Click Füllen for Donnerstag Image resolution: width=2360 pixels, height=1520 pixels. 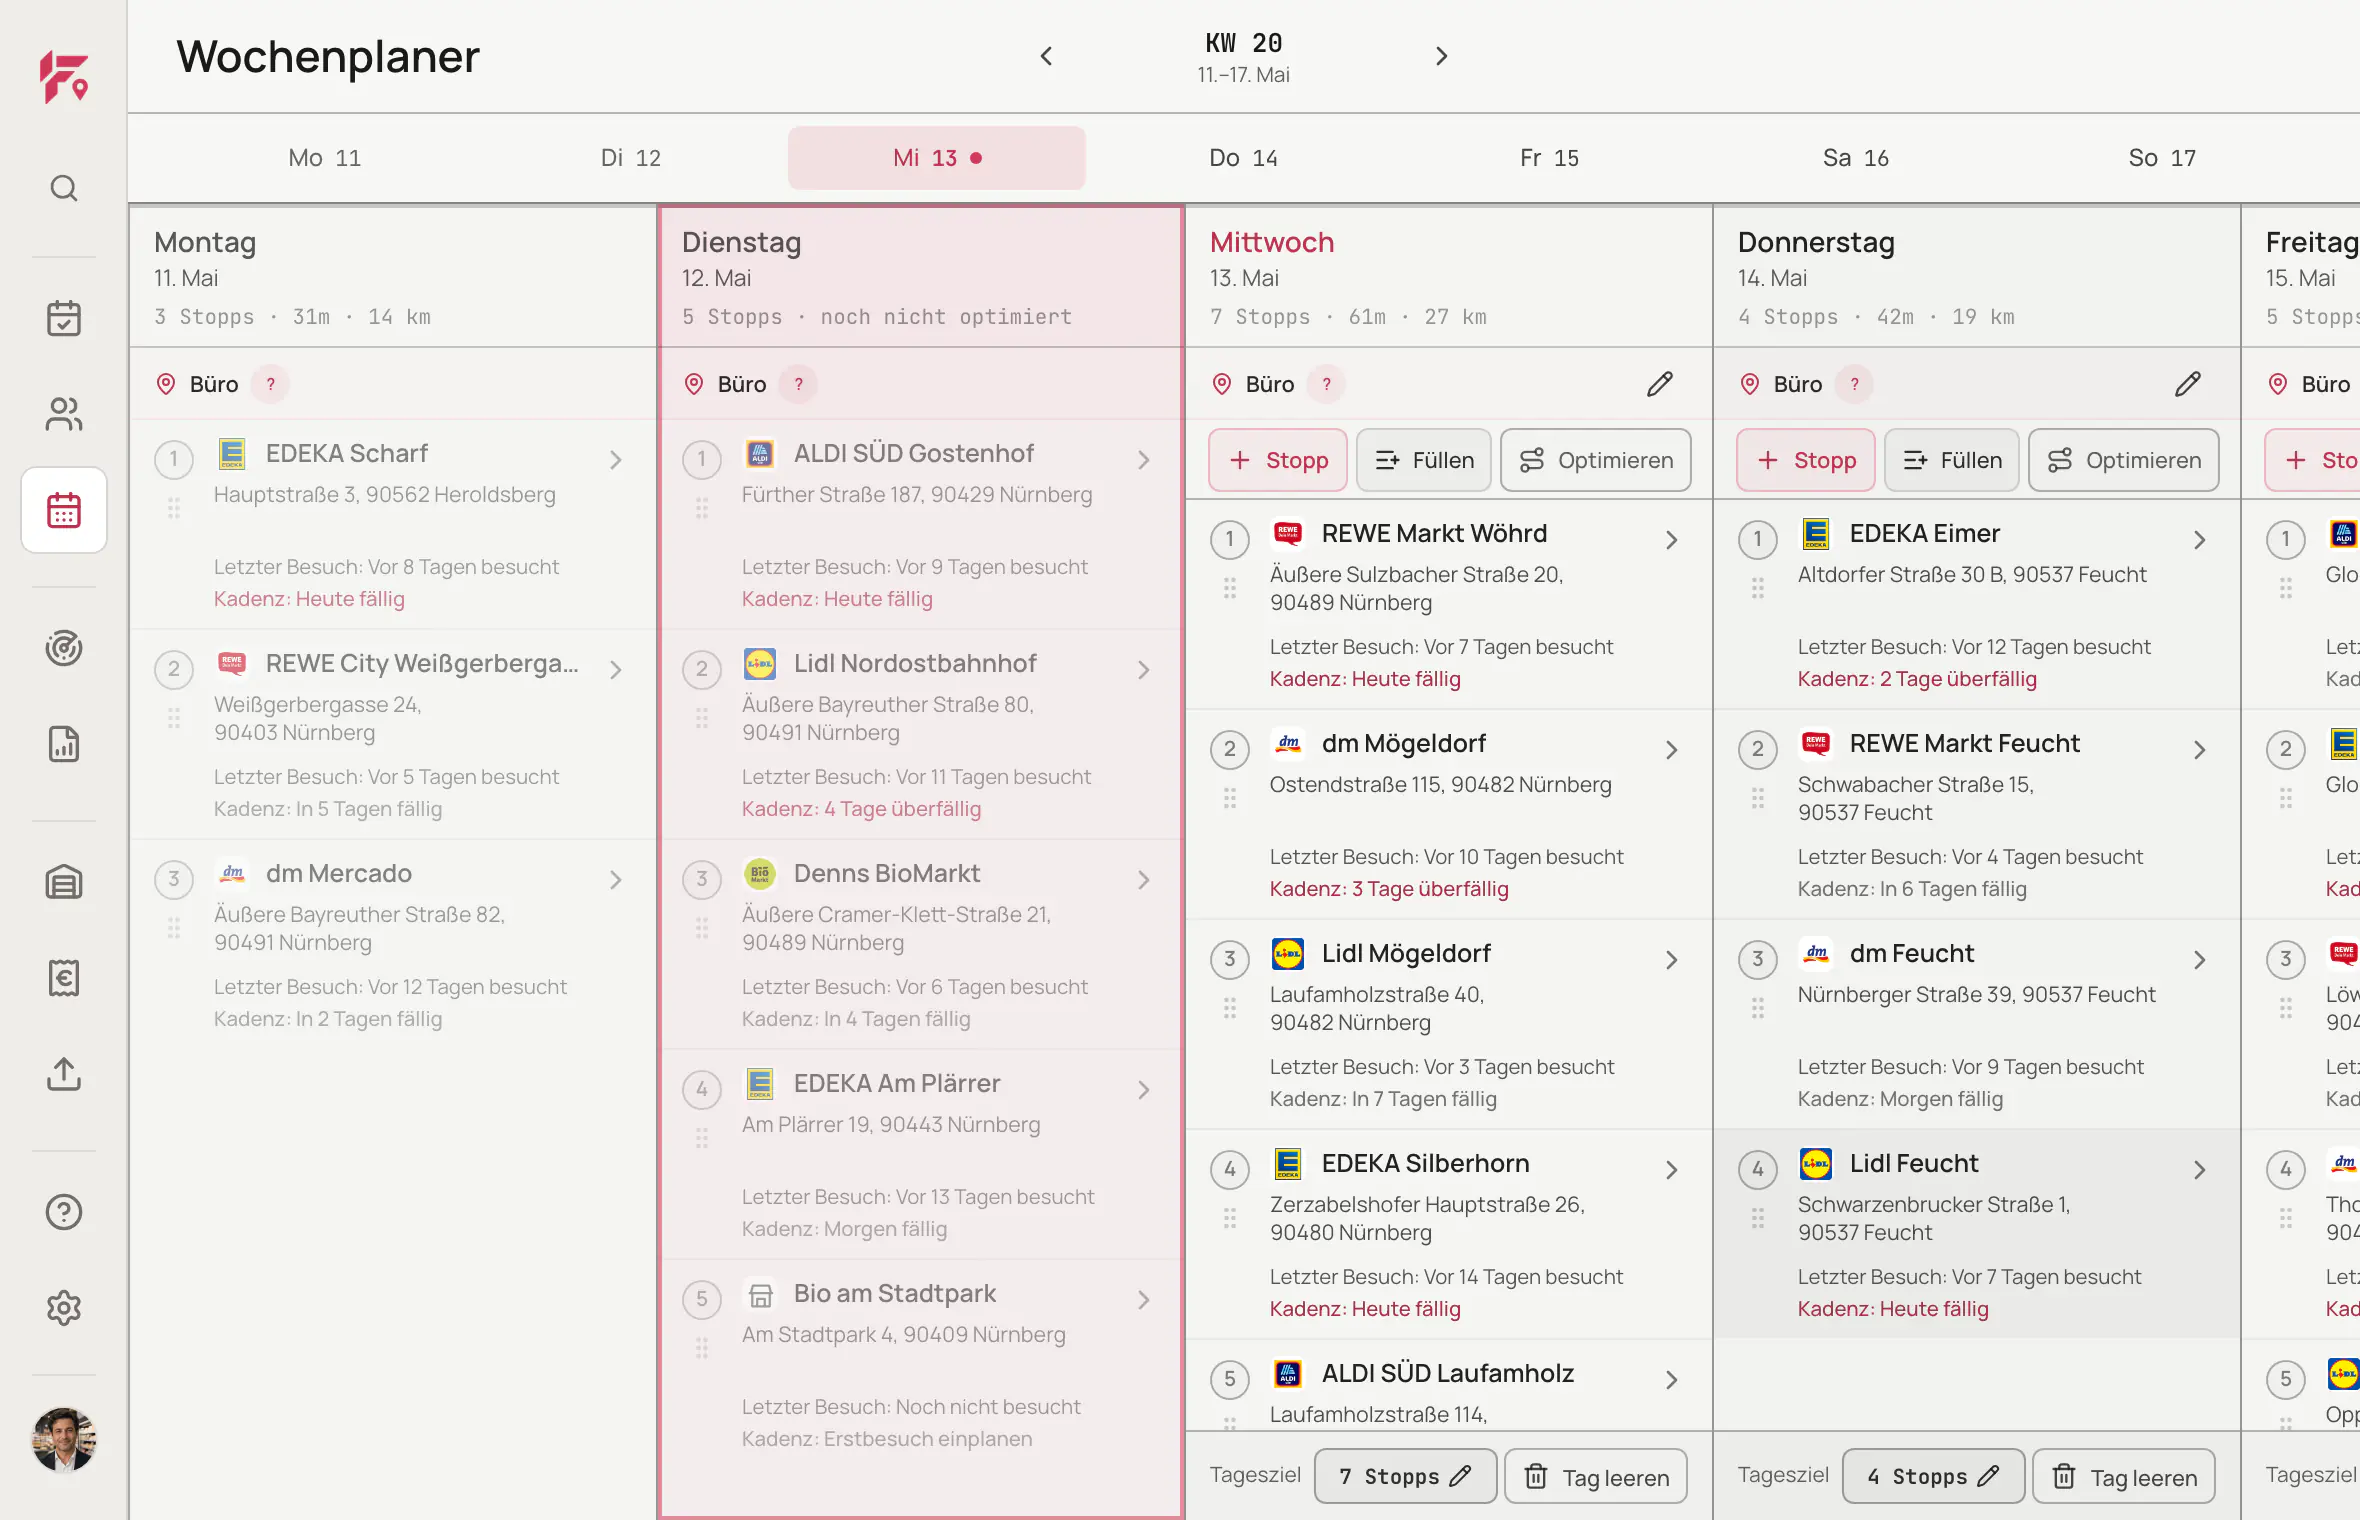1952,460
